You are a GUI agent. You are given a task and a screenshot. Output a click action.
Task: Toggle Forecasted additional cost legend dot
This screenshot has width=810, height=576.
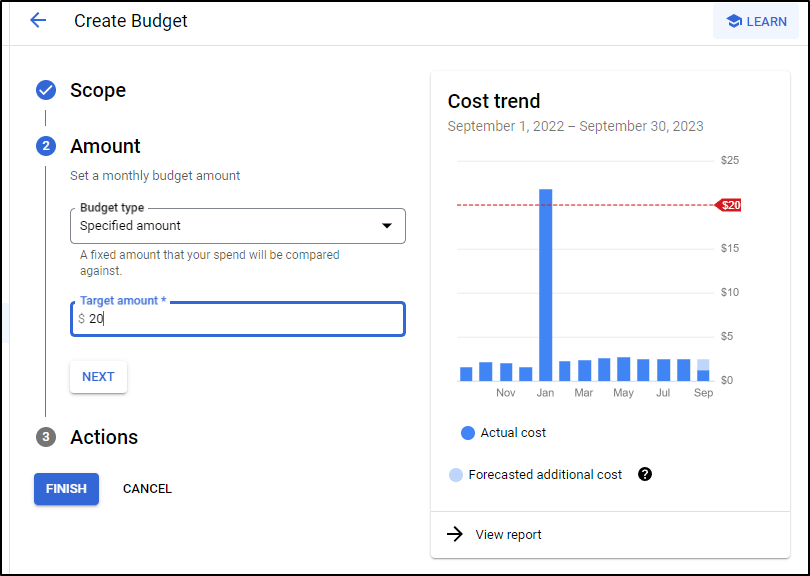pyautogui.click(x=456, y=475)
